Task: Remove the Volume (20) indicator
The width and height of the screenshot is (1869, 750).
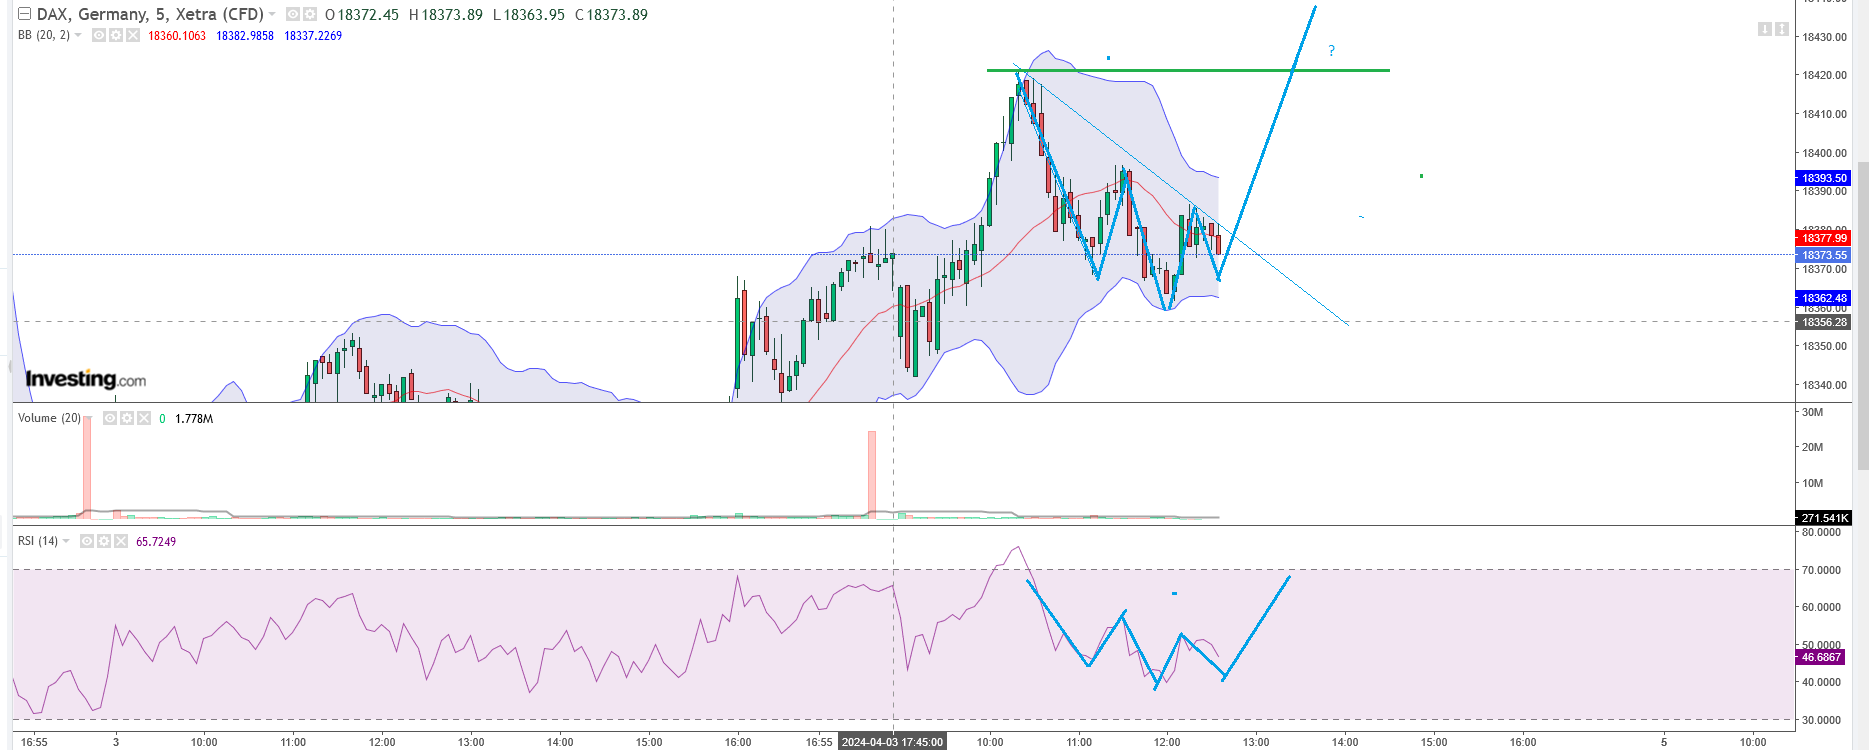Action: 144,418
